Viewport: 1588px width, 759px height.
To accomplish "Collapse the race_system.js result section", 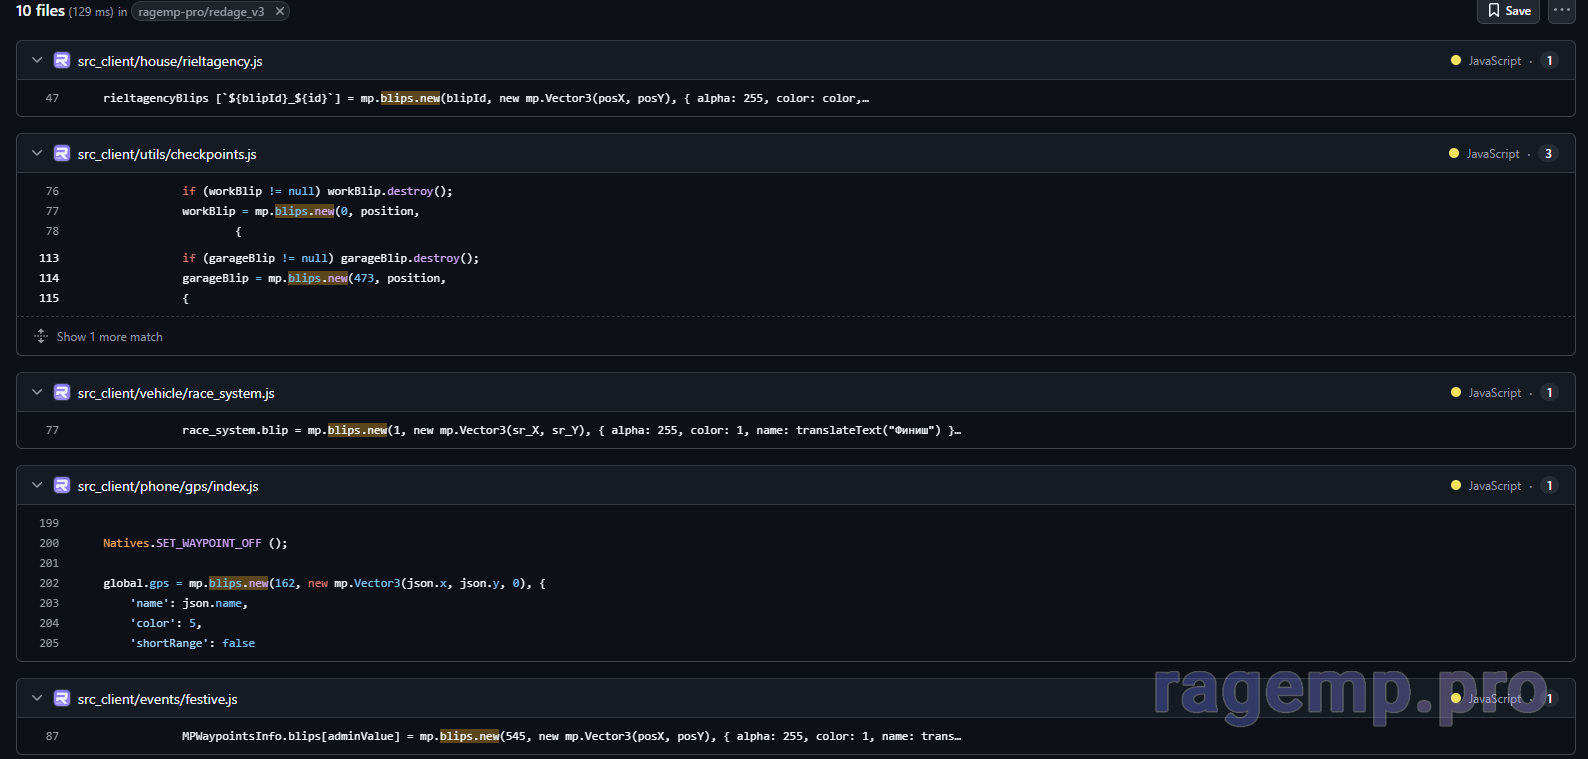I will pyautogui.click(x=37, y=393).
